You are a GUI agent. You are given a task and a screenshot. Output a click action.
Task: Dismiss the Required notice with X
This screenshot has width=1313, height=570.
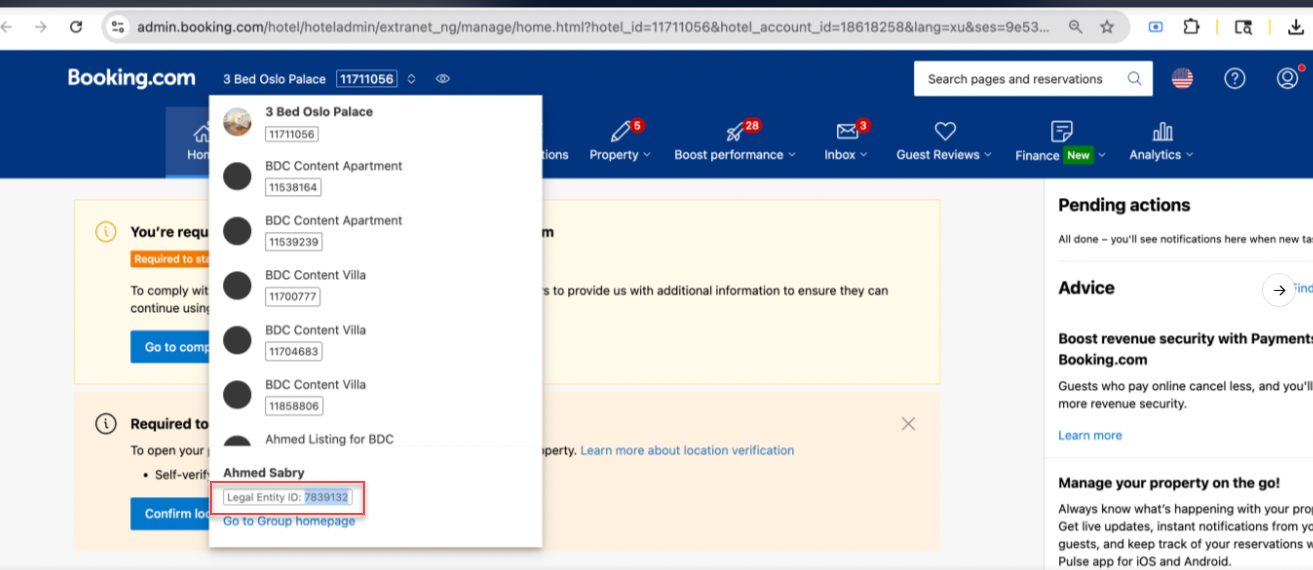tap(908, 424)
